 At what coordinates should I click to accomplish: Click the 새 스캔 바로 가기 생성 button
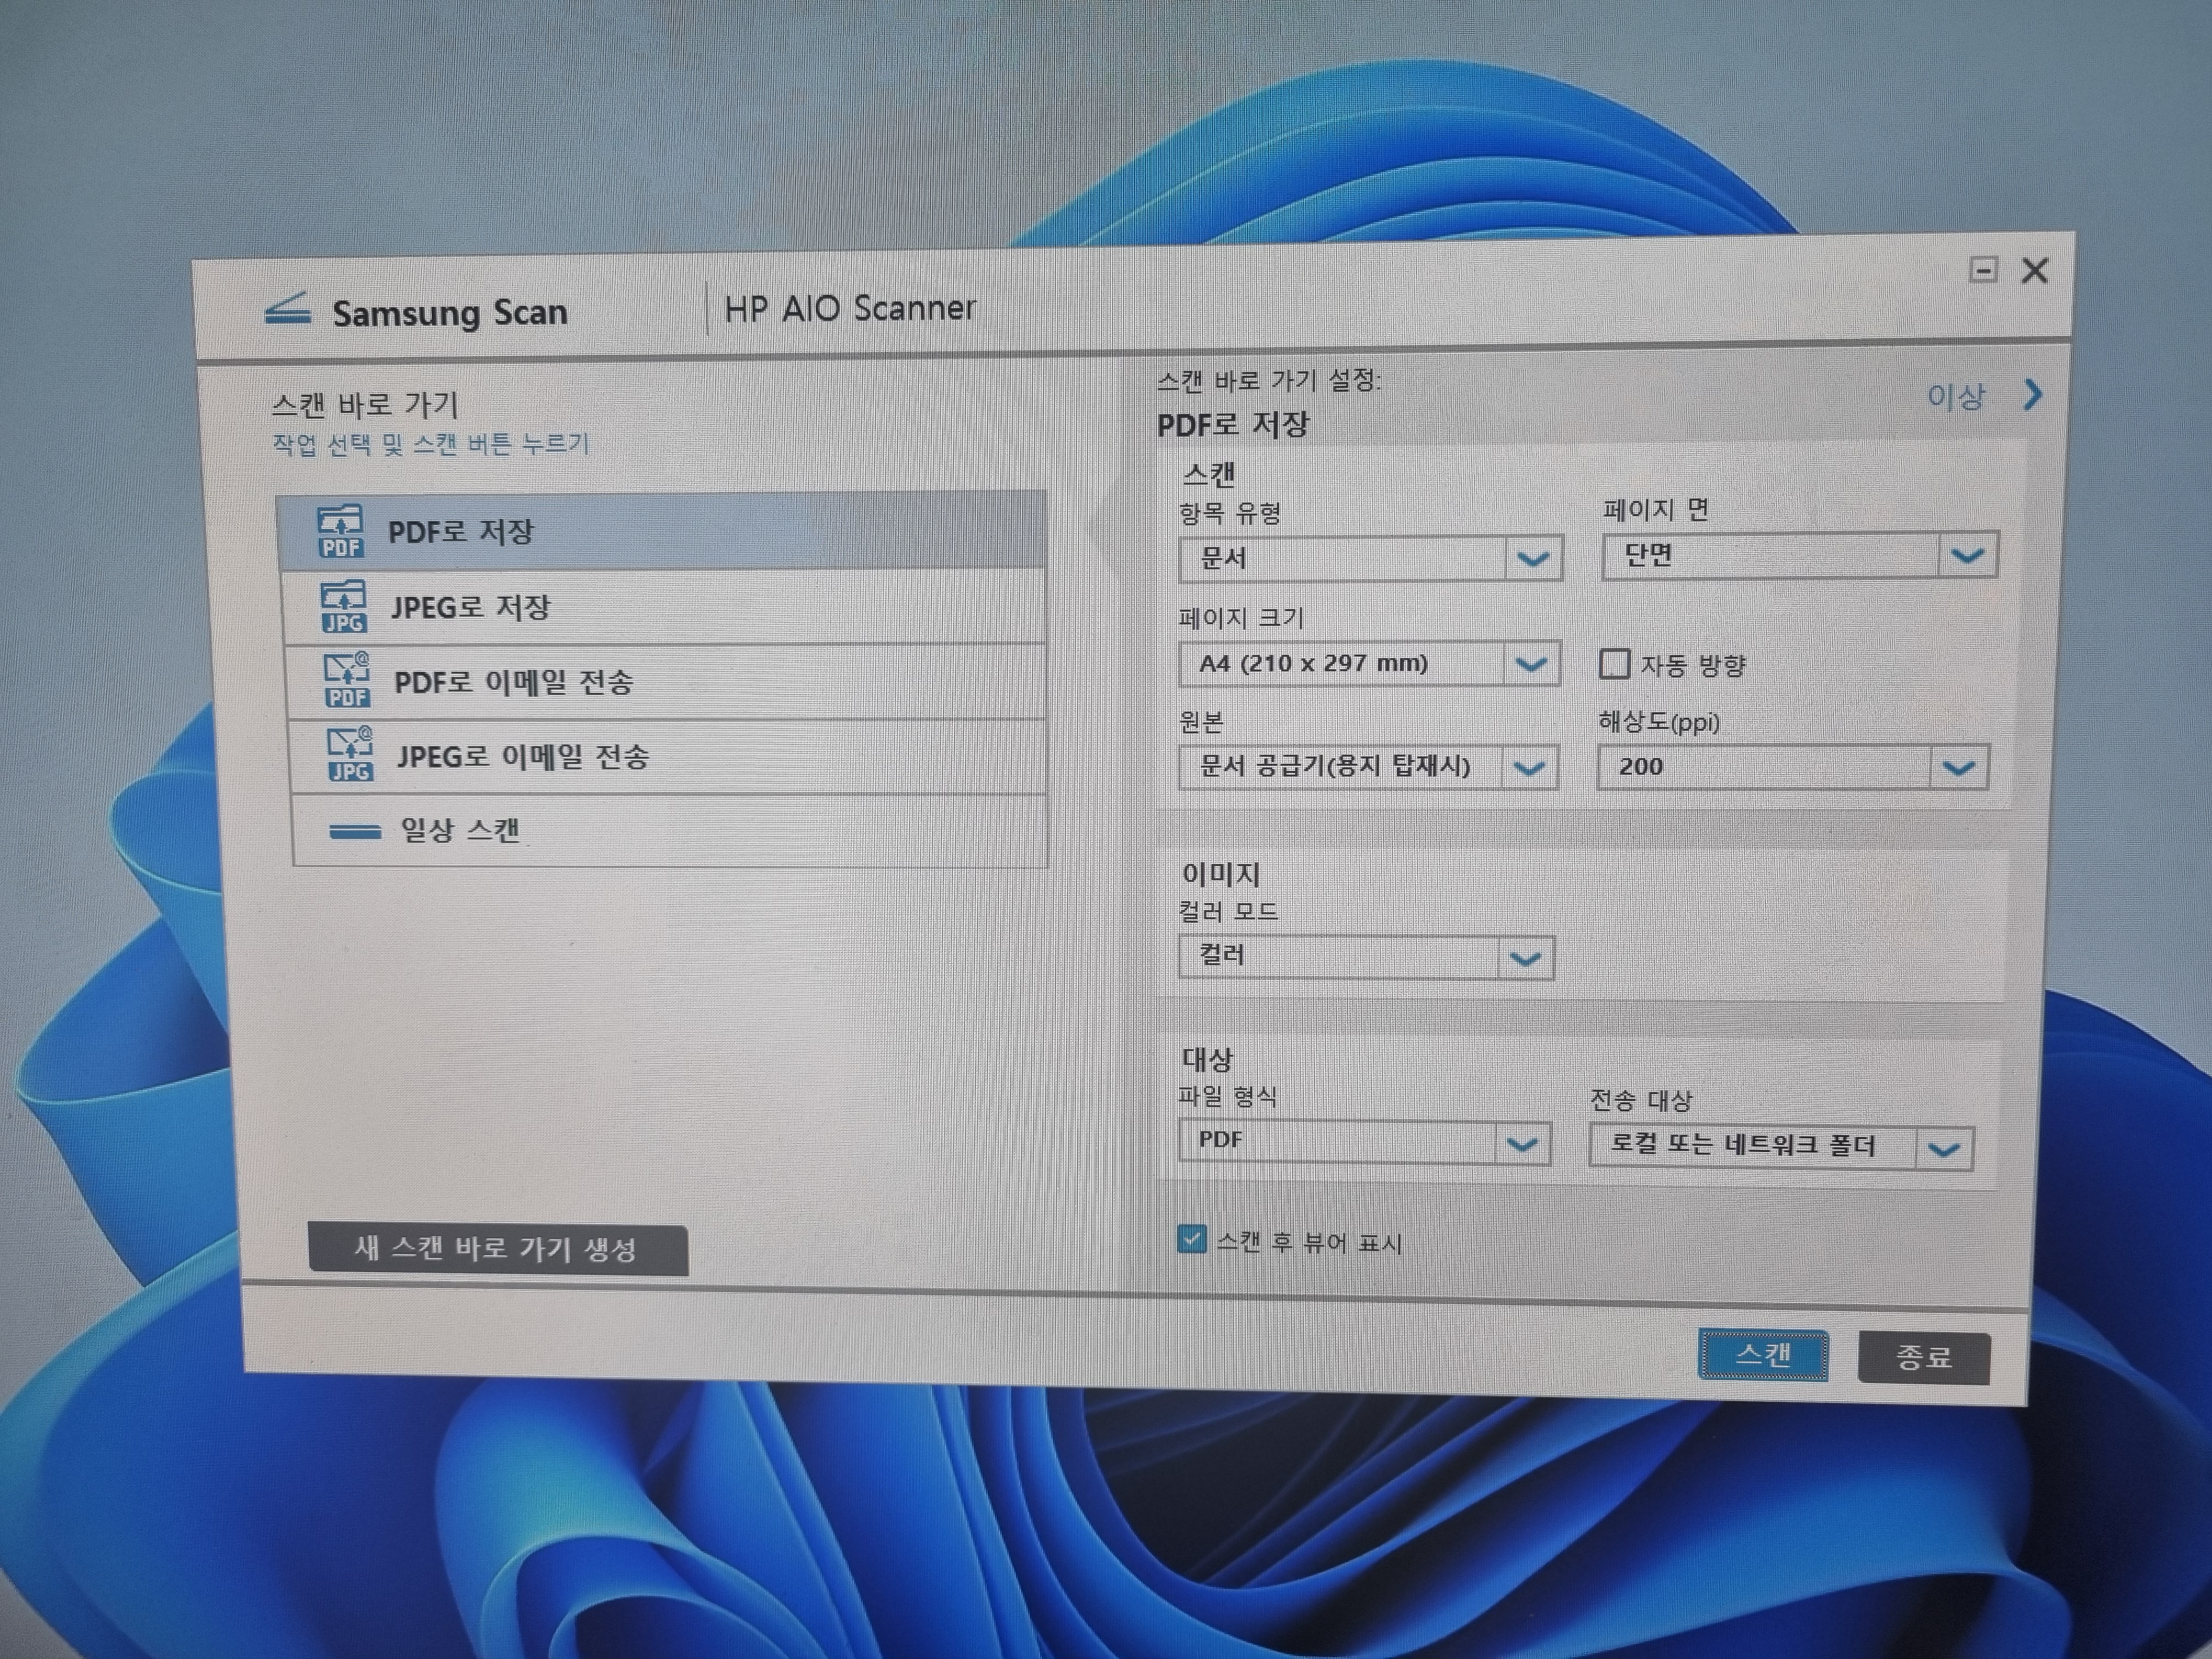[497, 1249]
